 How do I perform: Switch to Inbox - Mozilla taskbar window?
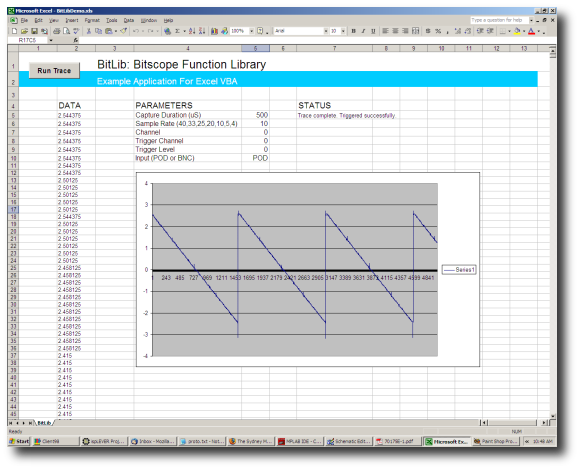[x=153, y=441]
